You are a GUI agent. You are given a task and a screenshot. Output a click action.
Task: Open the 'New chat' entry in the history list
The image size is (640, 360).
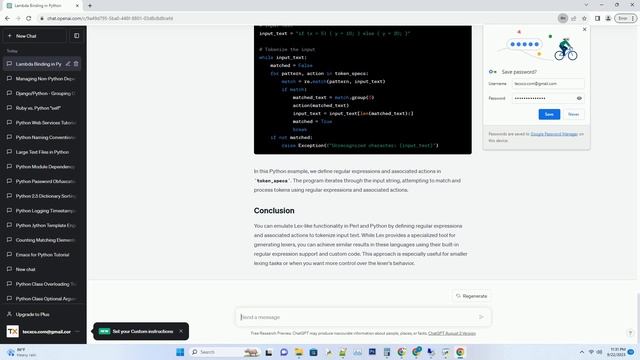(x=42, y=269)
